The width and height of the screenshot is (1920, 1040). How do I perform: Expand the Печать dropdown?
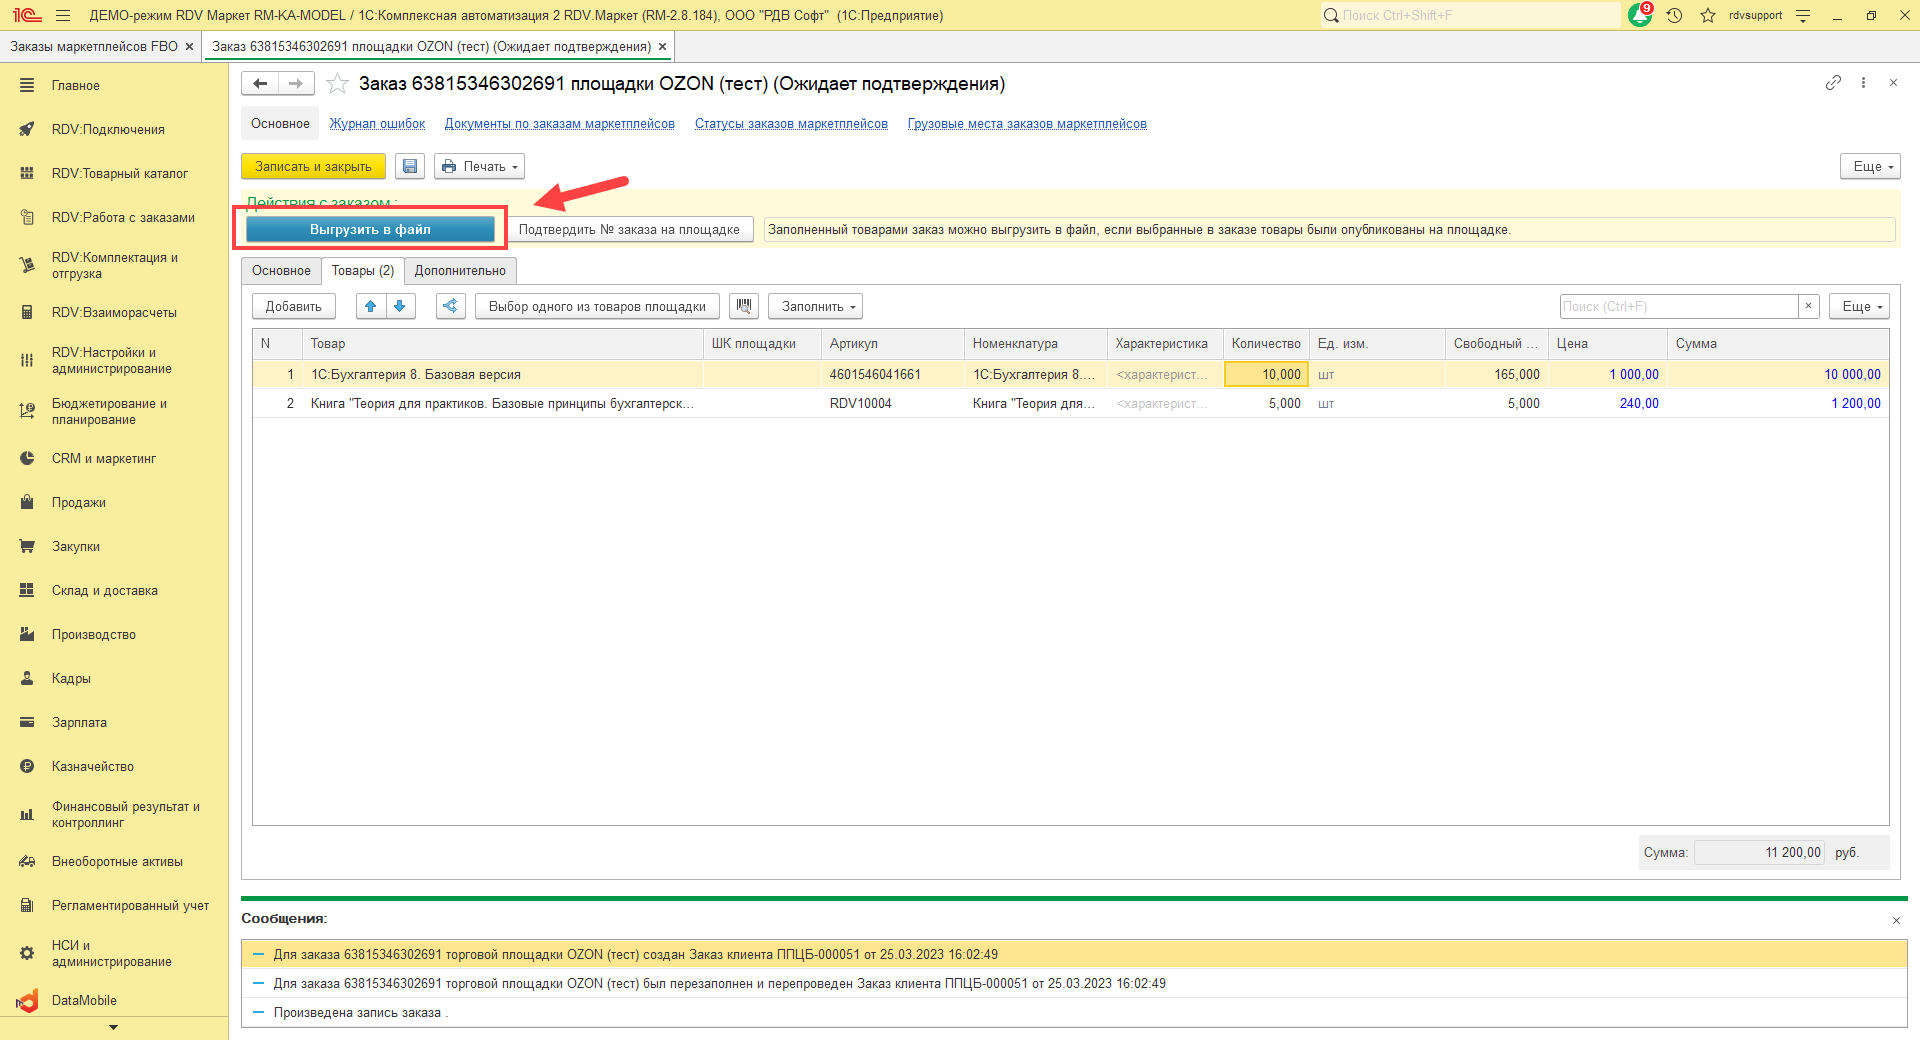click(480, 167)
